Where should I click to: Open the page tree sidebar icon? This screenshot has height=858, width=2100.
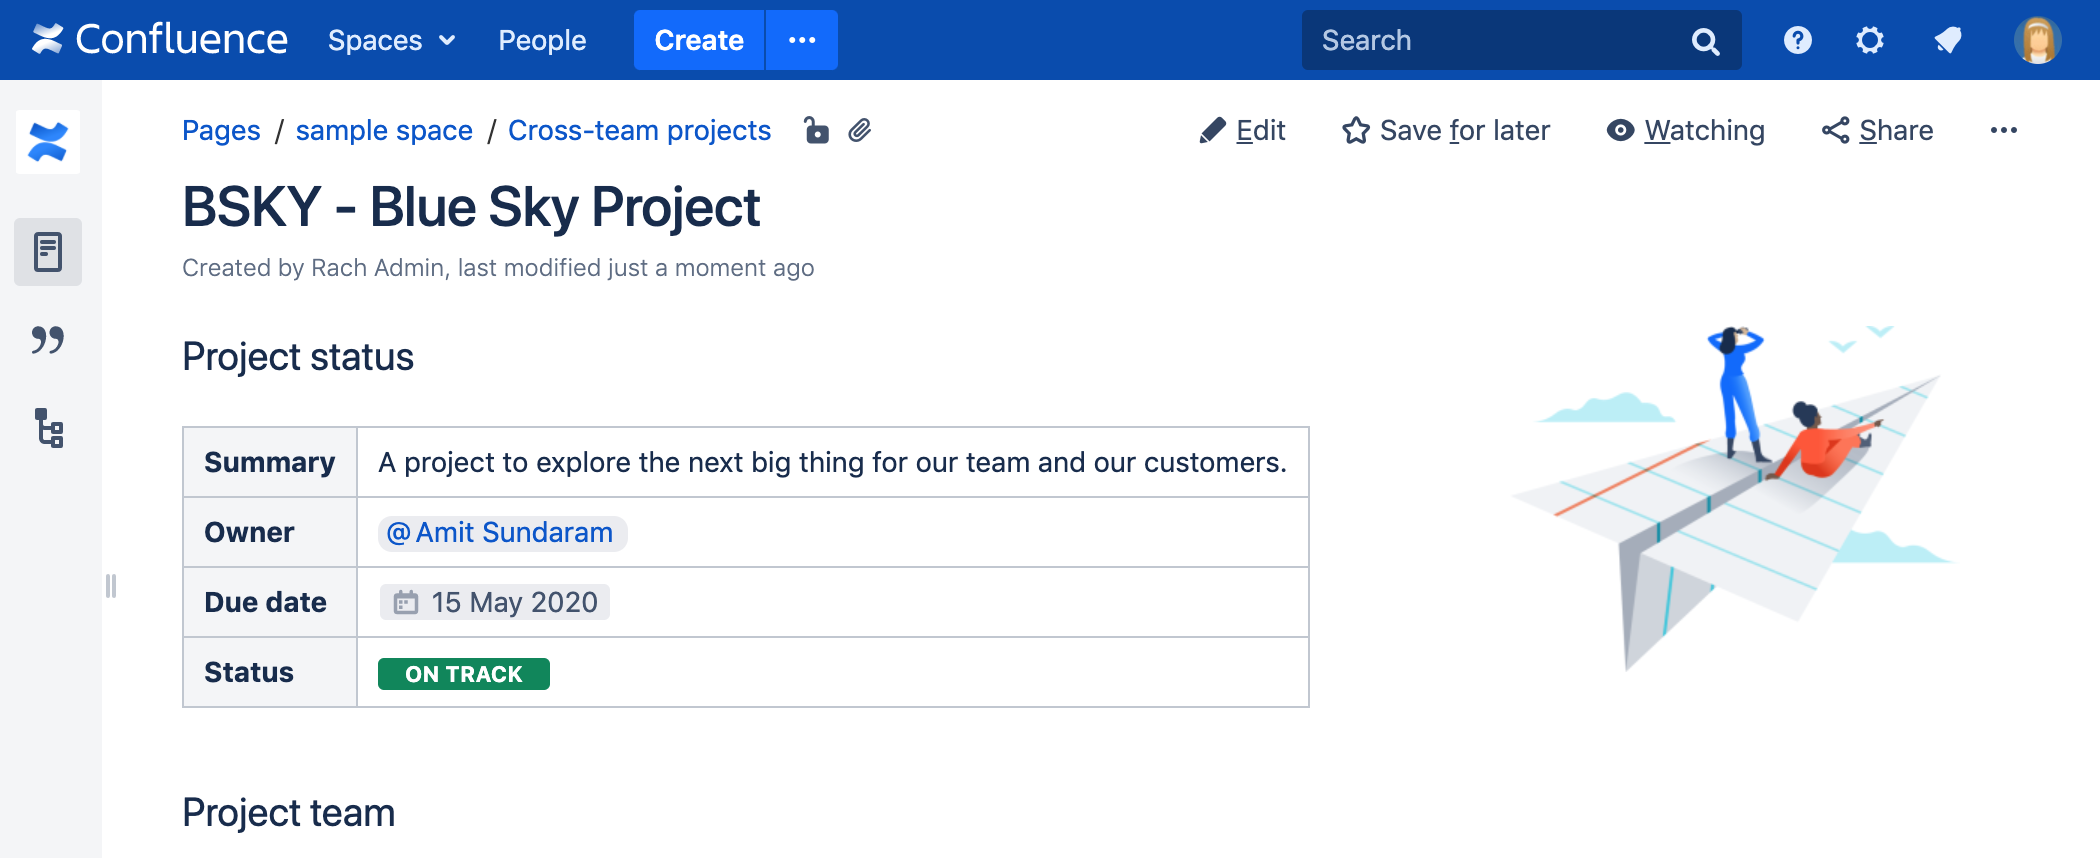click(48, 428)
